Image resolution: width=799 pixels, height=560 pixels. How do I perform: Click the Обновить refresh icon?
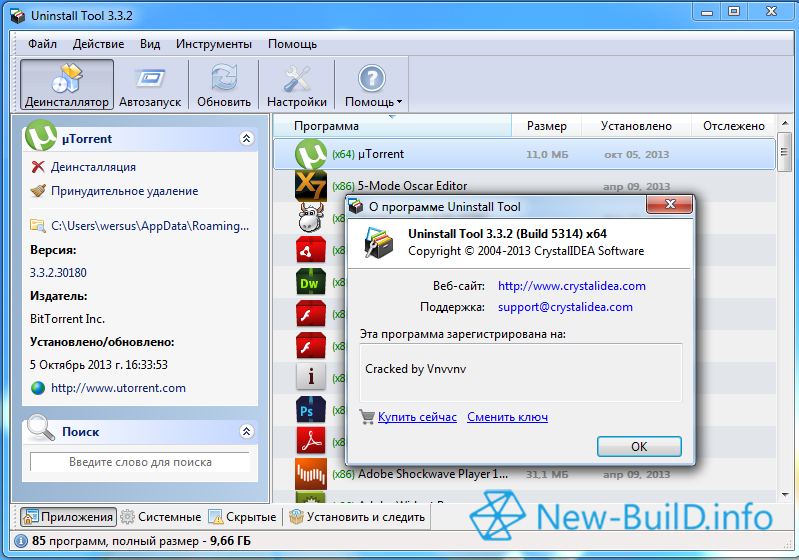pyautogui.click(x=224, y=79)
